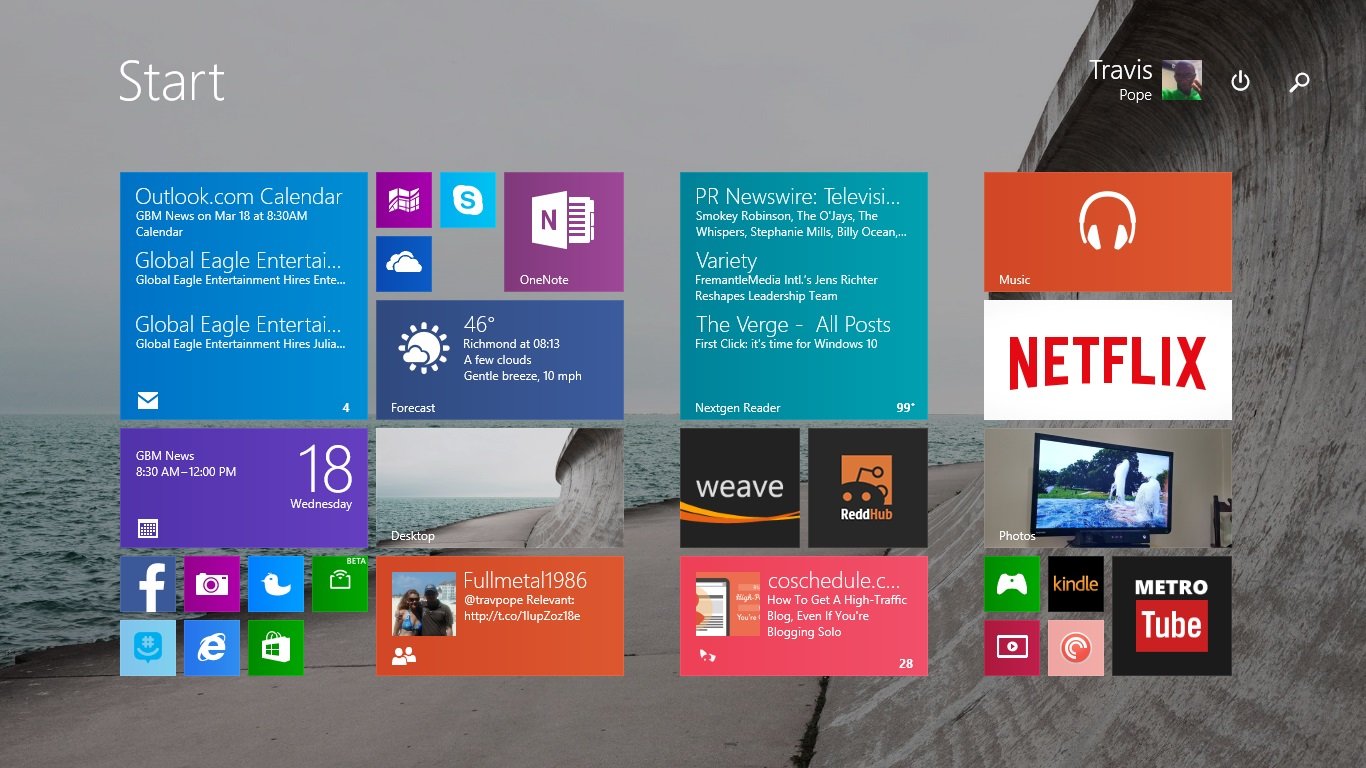The width and height of the screenshot is (1366, 768).
Task: Launch Skype from its small tile
Action: click(x=468, y=200)
